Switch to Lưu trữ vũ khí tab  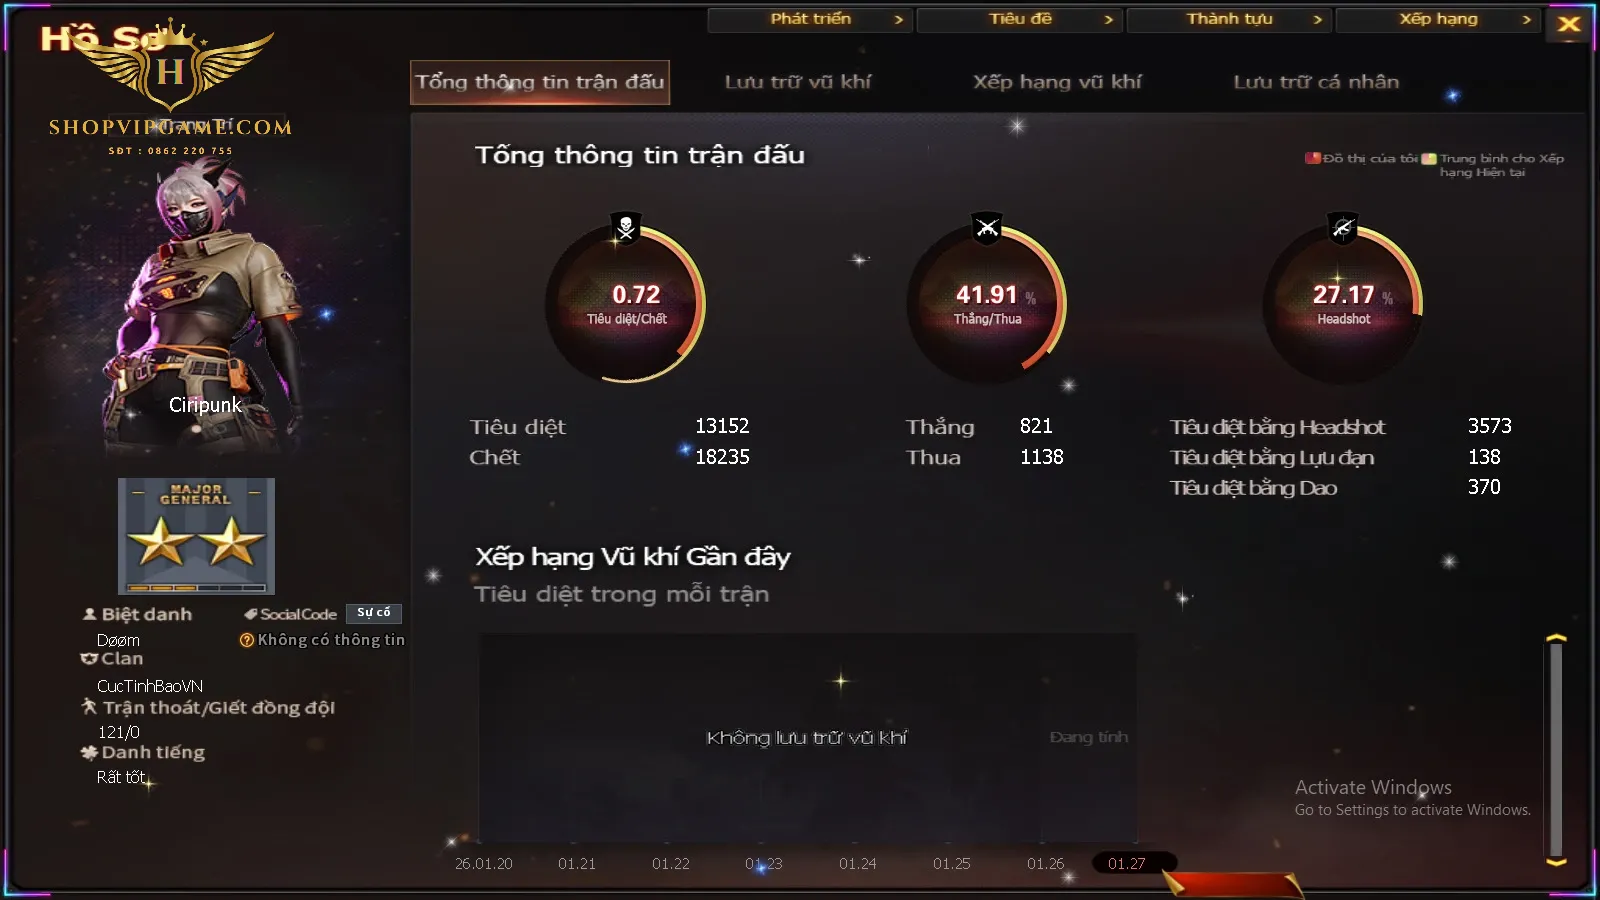(x=798, y=82)
